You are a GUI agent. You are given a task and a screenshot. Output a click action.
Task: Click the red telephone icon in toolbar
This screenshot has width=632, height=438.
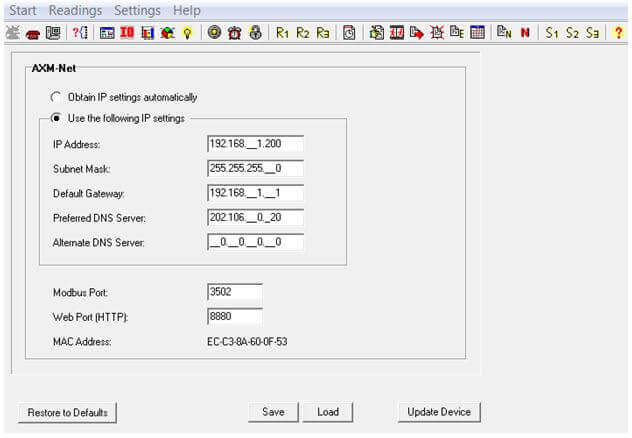[x=32, y=32]
